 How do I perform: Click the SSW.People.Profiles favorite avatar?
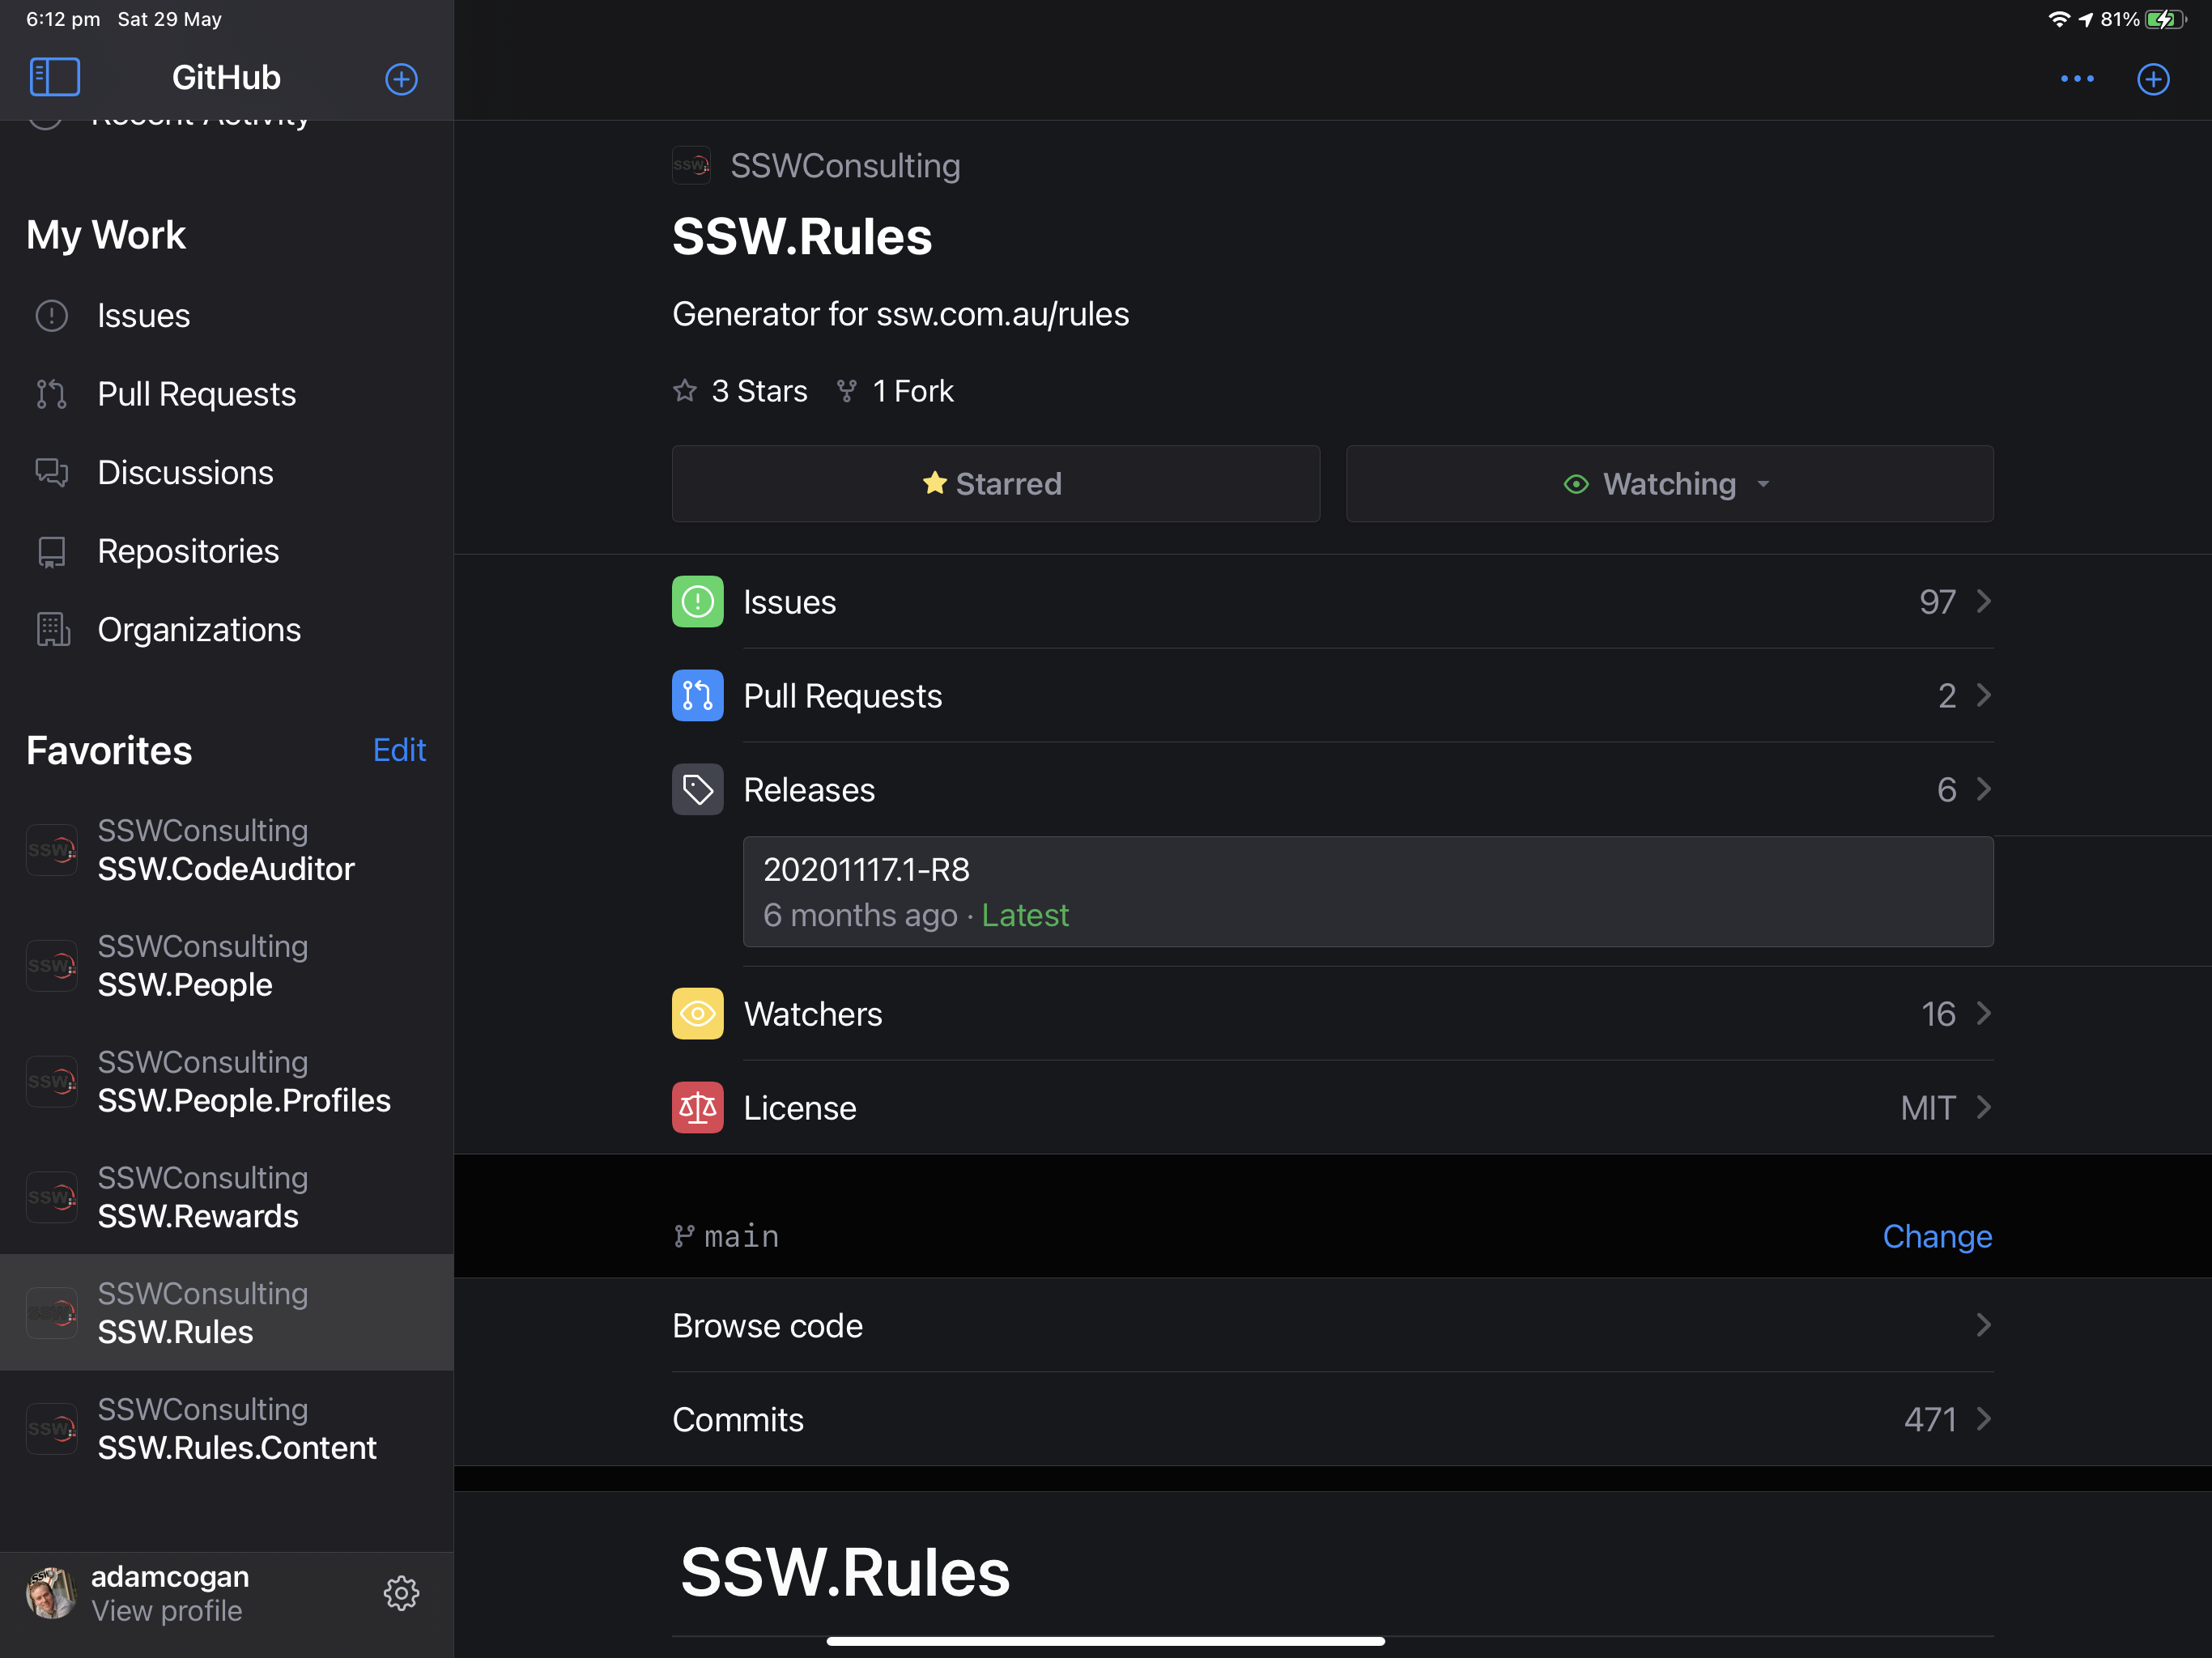(51, 1081)
